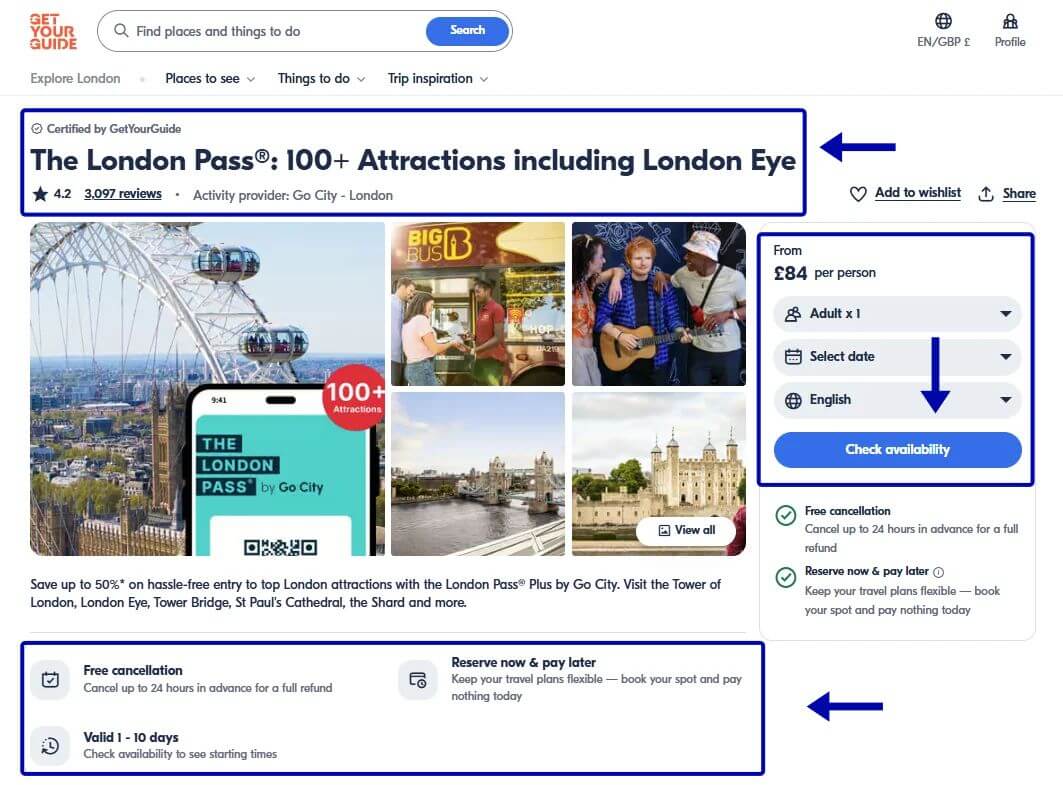Open the Tower of London photo
1063x785 pixels.
coord(659,474)
